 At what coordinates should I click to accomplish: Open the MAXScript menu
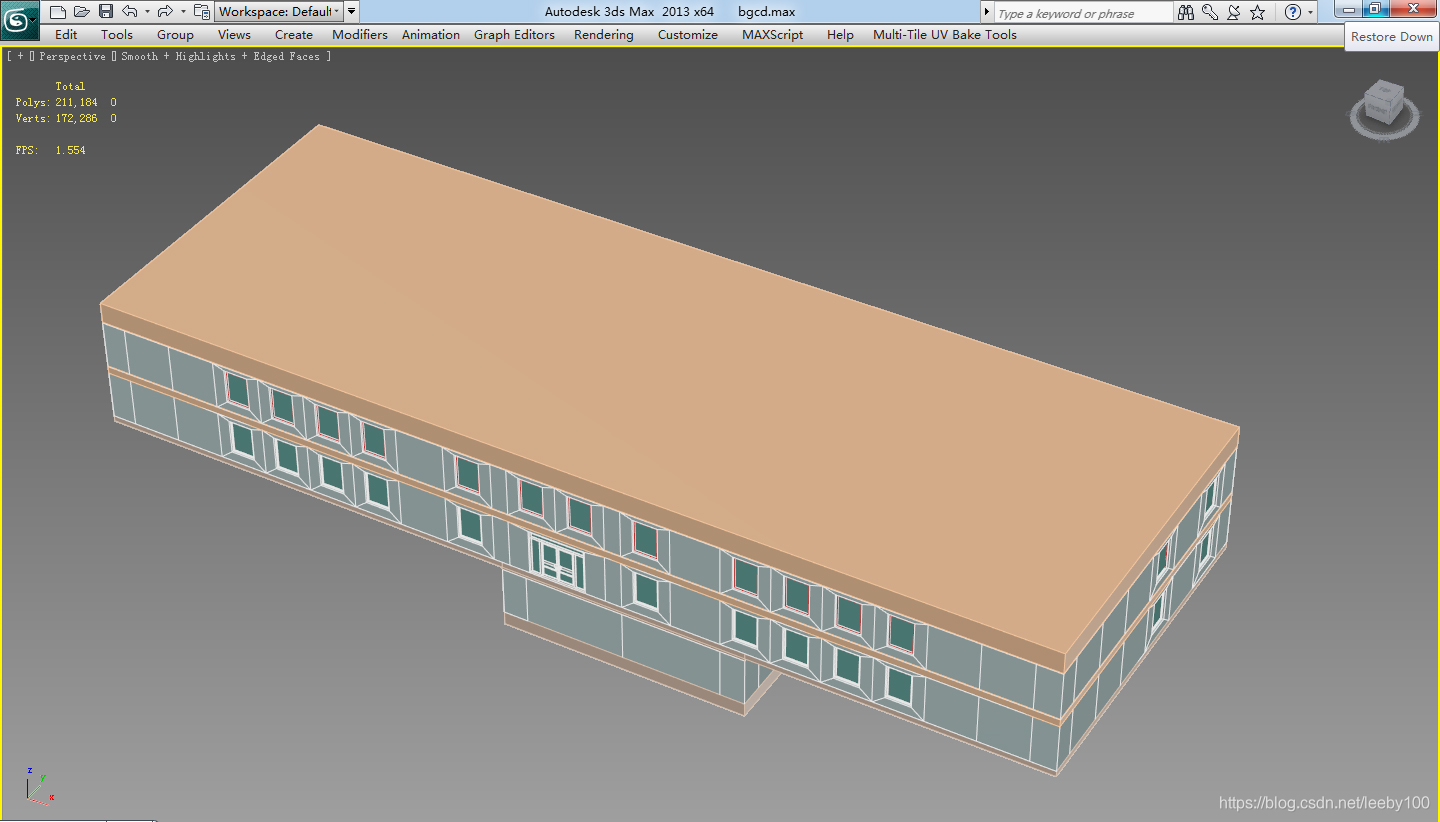773,34
